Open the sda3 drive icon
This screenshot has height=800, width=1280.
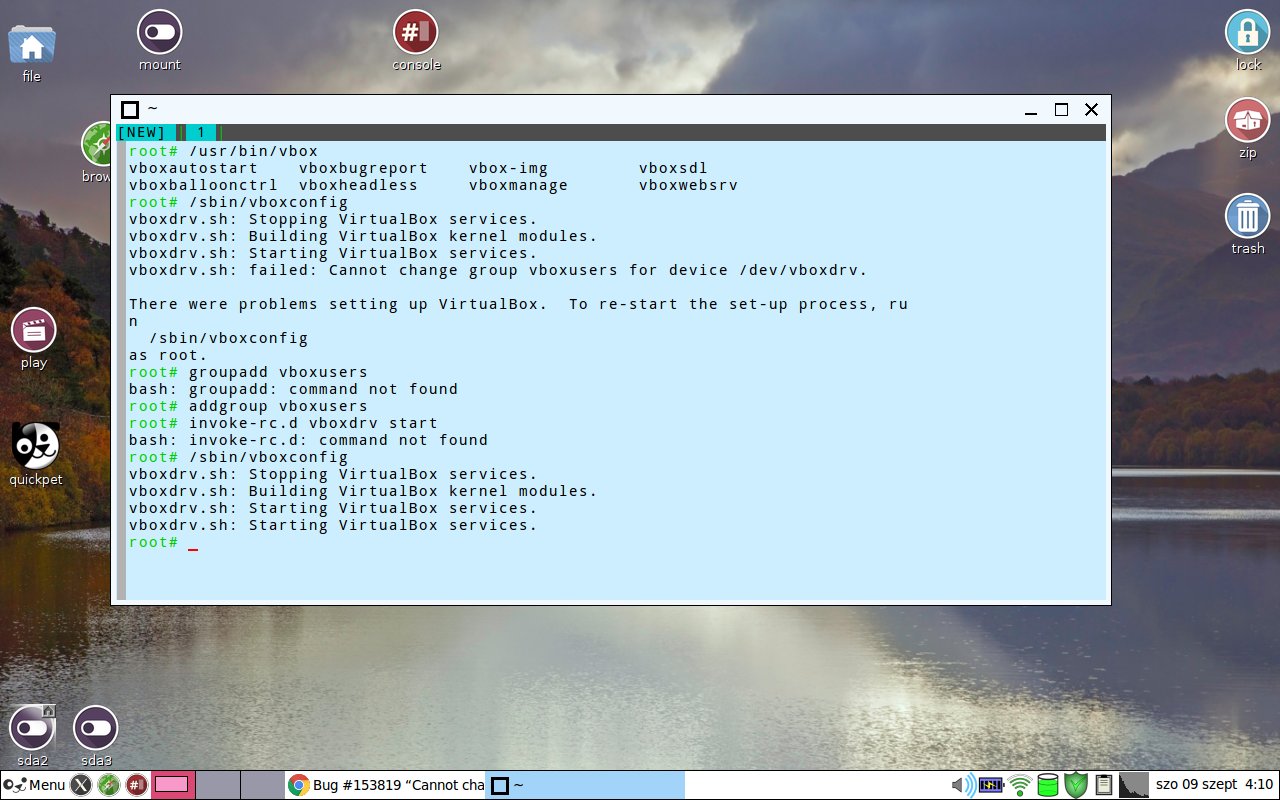tap(96, 728)
